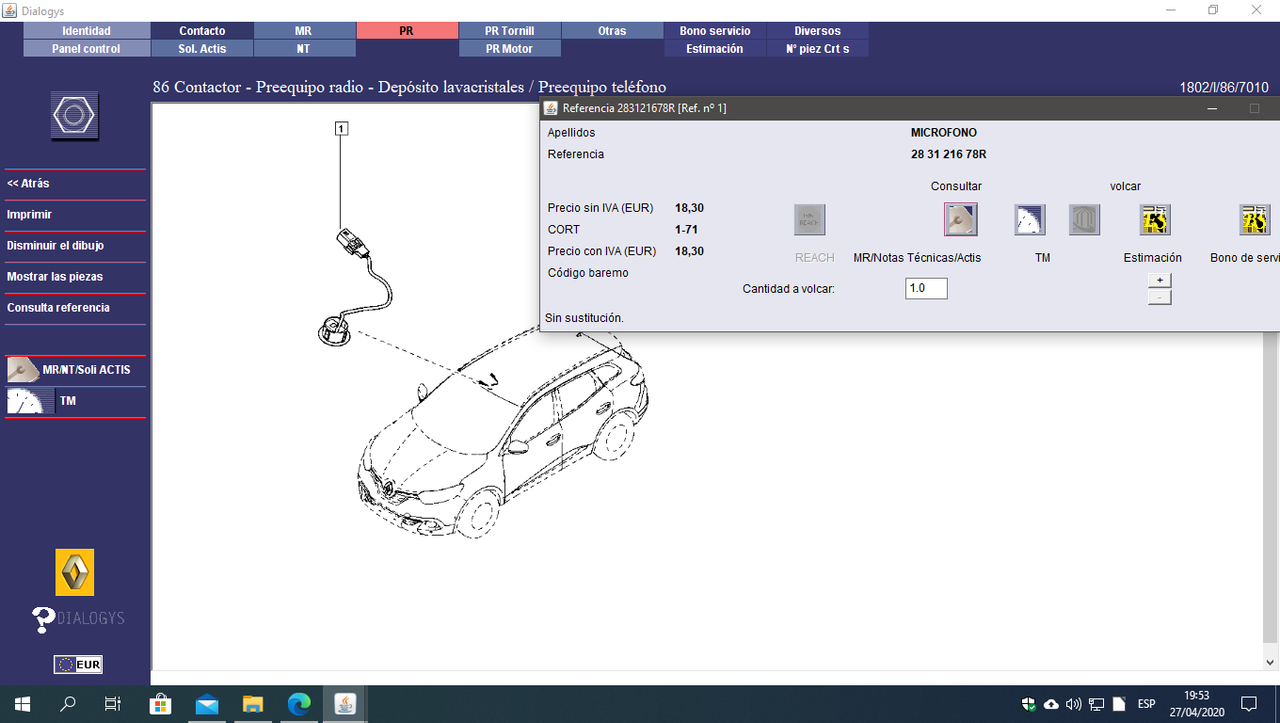Open the Sol. Actis tab
Image resolution: width=1280 pixels, height=723 pixels.
pos(203,48)
